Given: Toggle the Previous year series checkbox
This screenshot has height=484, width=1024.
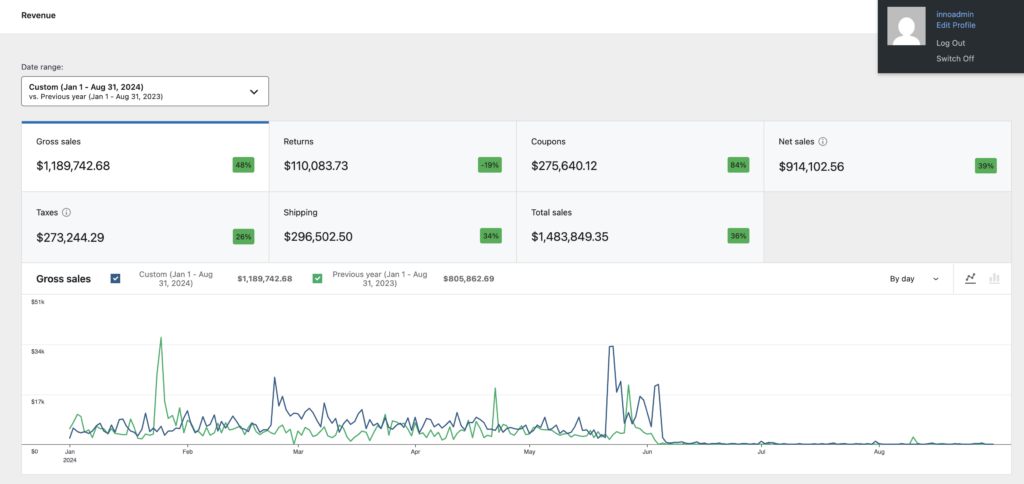Looking at the screenshot, I should pyautogui.click(x=318, y=279).
